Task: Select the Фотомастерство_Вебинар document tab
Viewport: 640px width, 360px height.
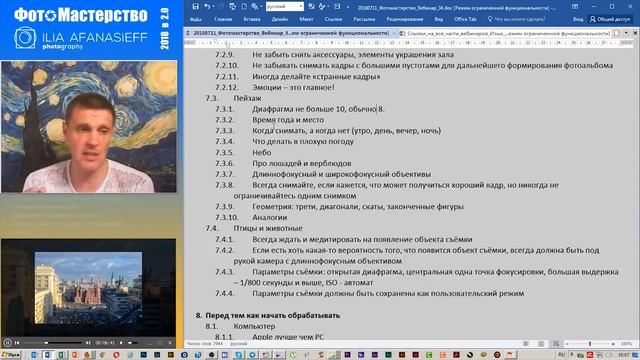Action: pos(291,33)
